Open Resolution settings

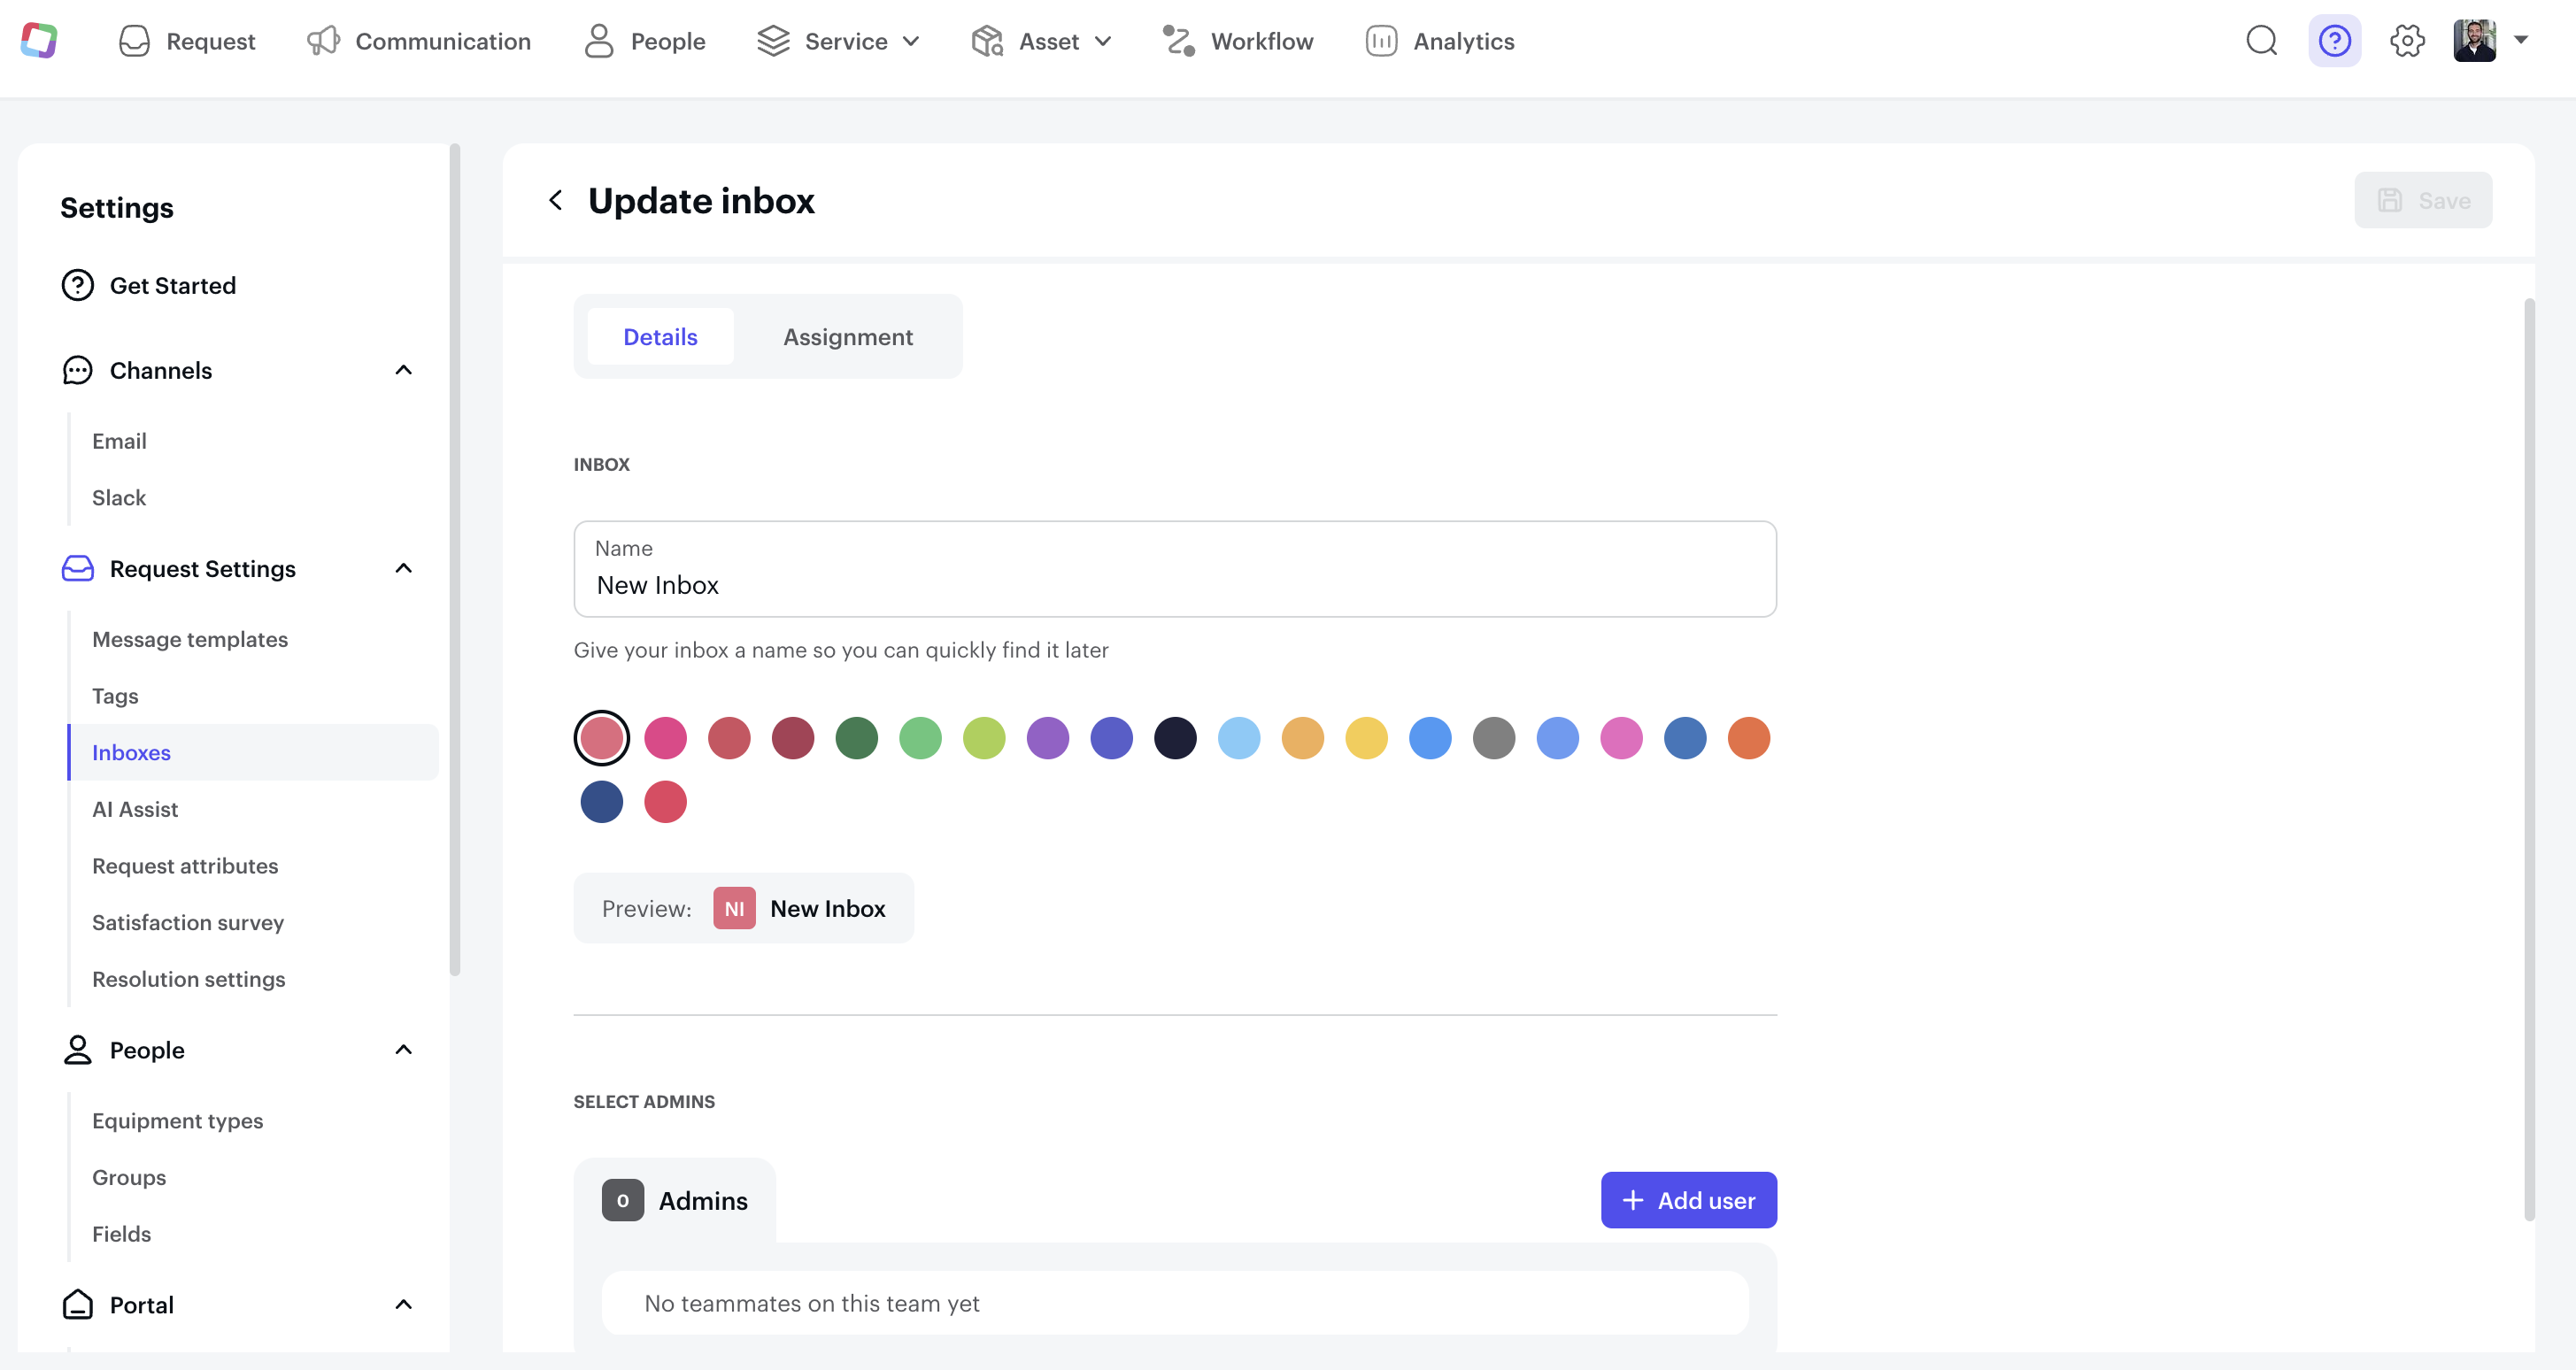[x=189, y=979]
